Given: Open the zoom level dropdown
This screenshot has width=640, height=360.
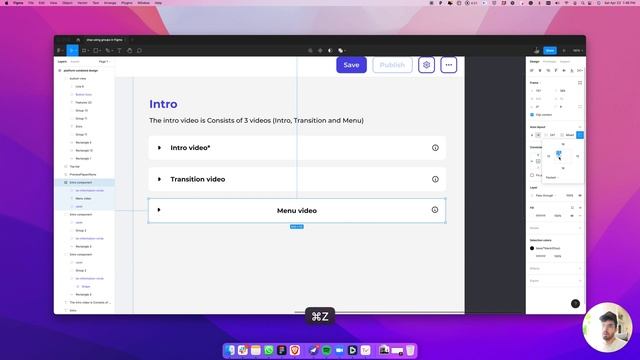Looking at the screenshot, I should point(578,51).
